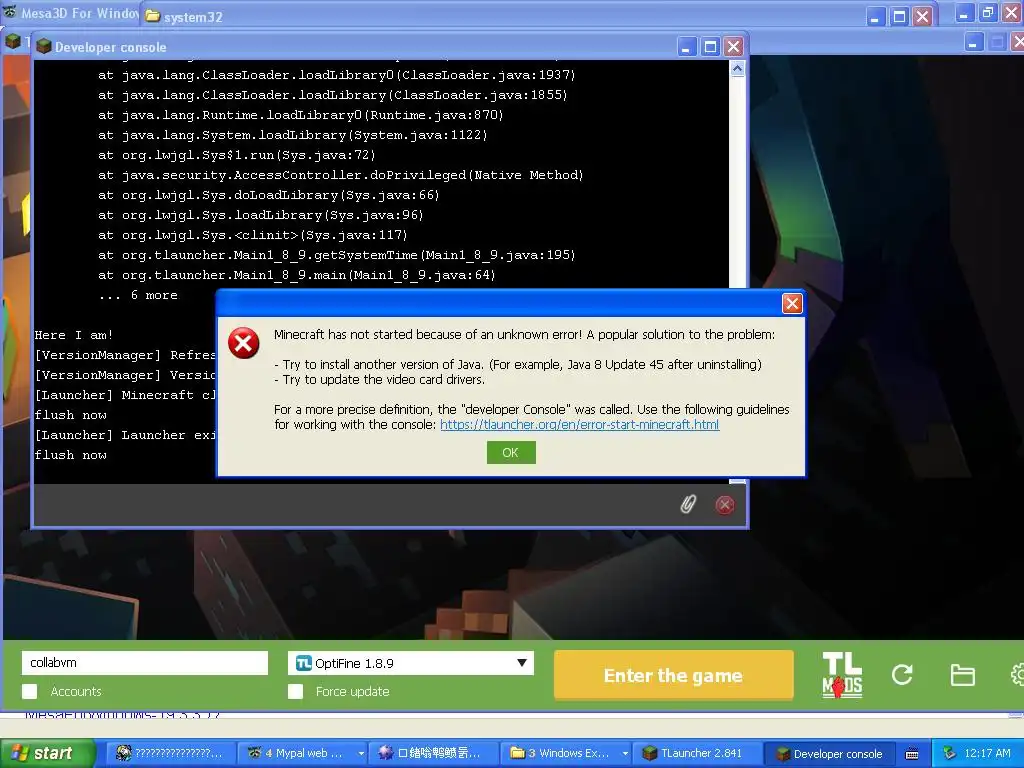
Task: Open the OptiFine 1.8.9 version dropdown
Action: point(411,663)
